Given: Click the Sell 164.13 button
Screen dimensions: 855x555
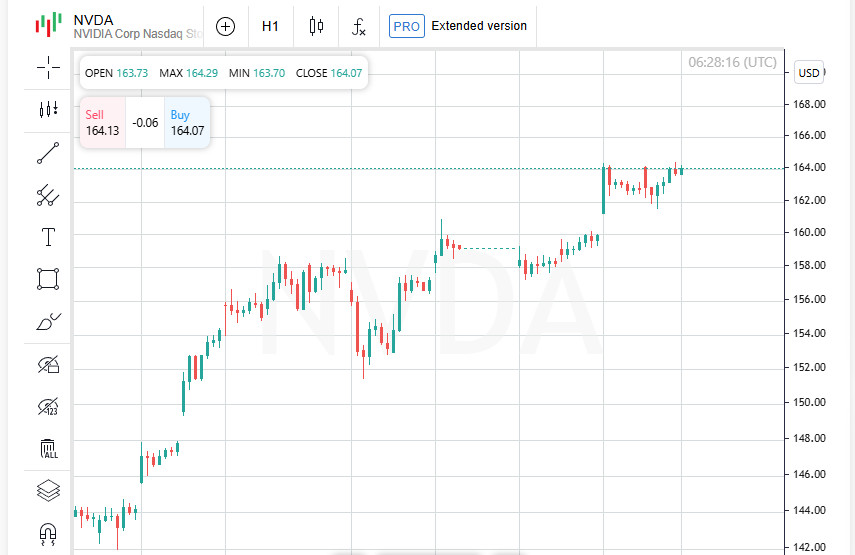Looking at the screenshot, I should (x=103, y=123).
